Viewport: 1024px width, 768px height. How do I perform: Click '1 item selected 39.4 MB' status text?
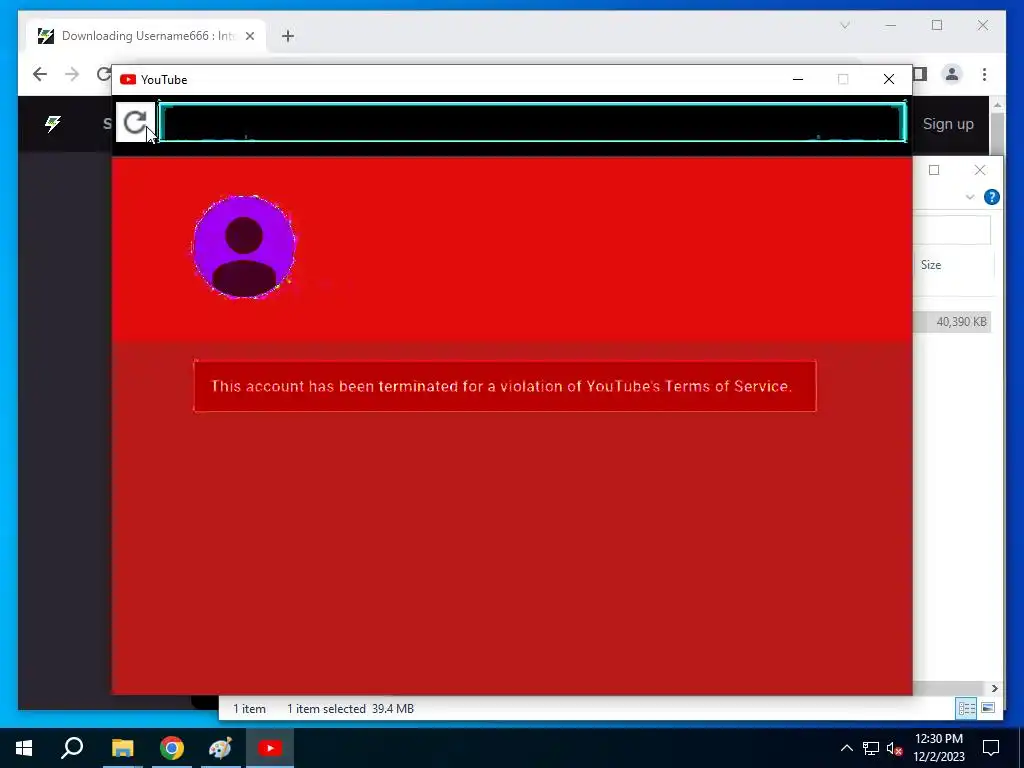pos(350,709)
